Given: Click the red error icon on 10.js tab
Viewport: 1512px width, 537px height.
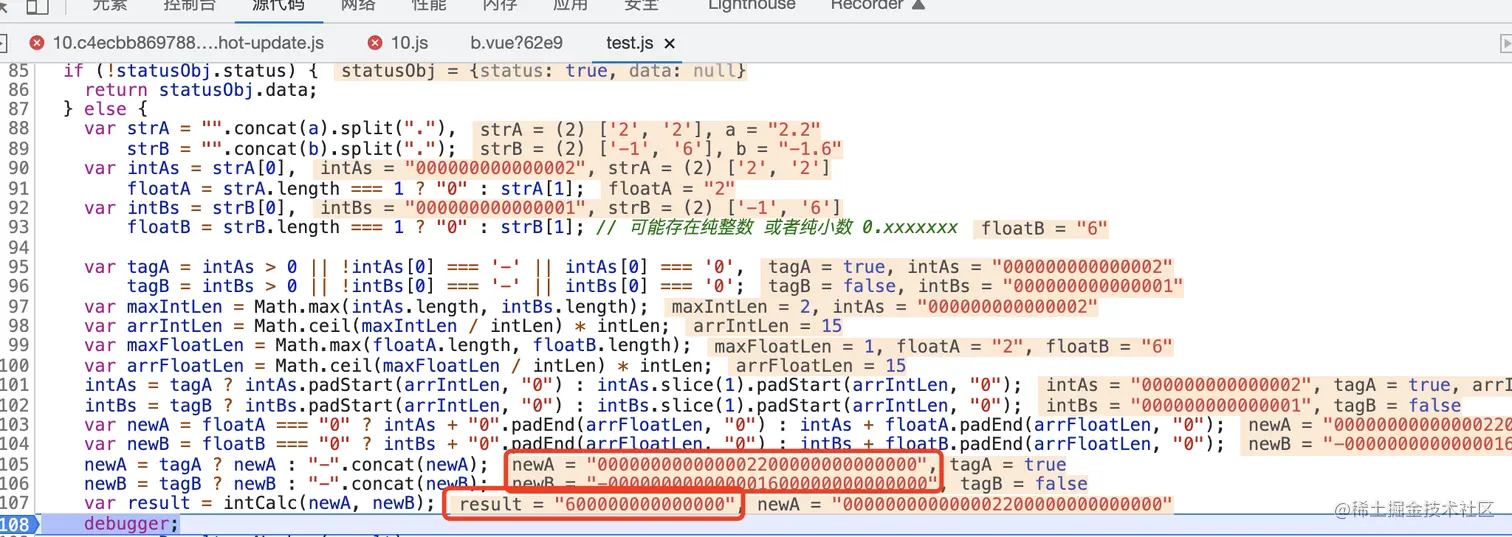Looking at the screenshot, I should point(375,43).
